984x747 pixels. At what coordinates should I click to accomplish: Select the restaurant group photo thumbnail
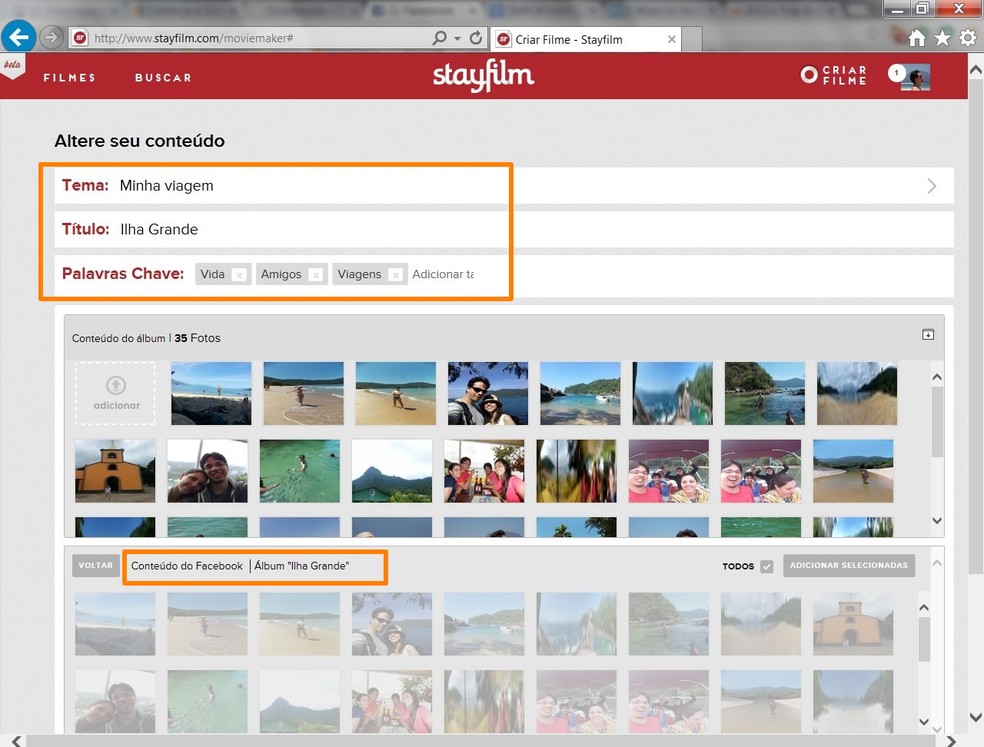(x=484, y=471)
